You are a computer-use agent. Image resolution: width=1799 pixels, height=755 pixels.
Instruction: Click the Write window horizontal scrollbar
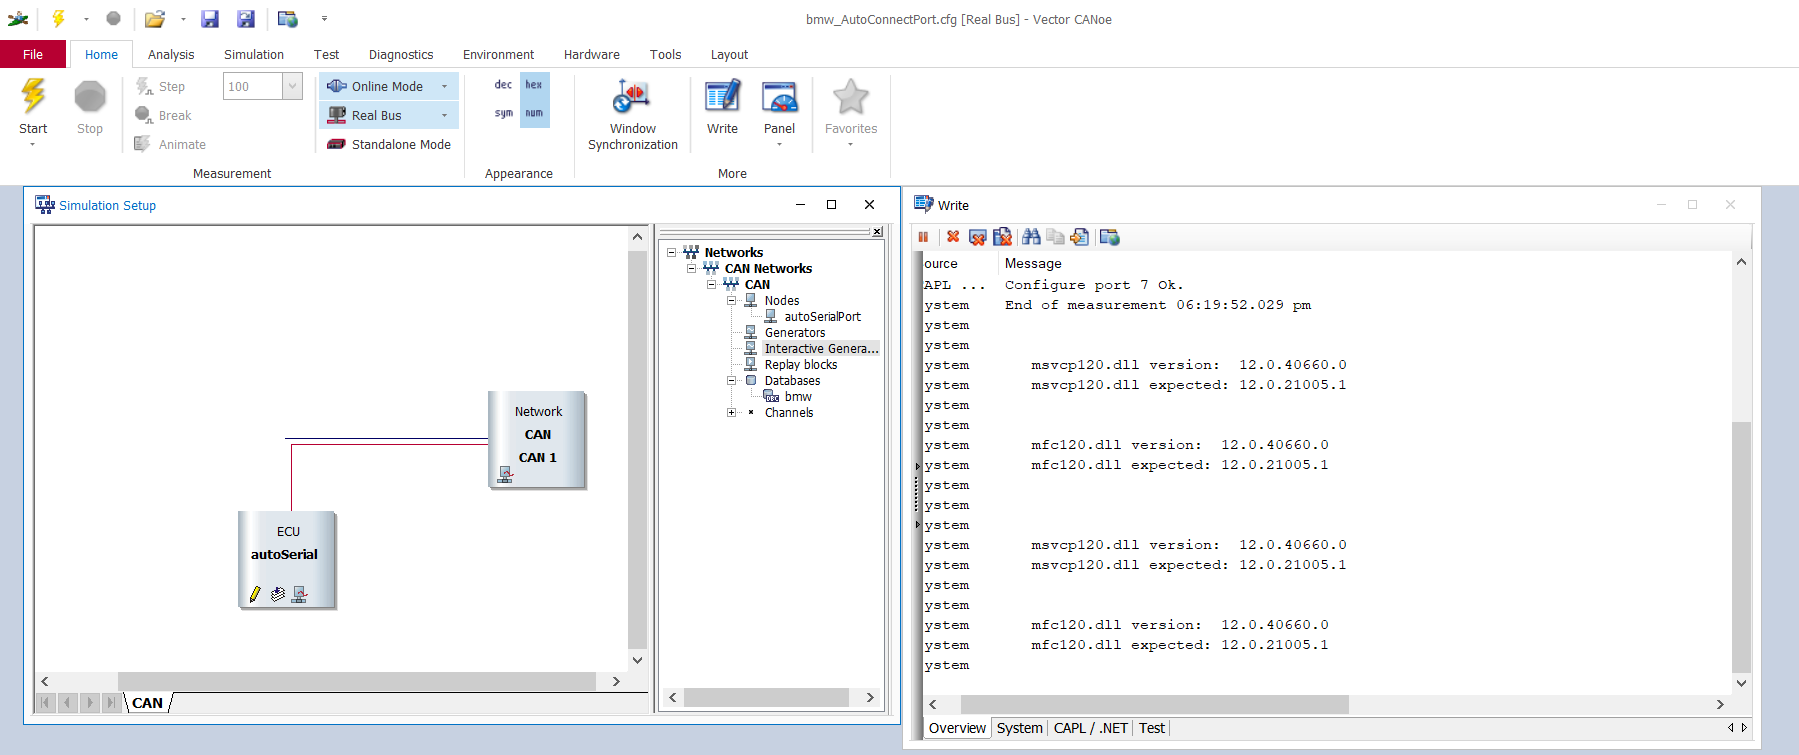pyautogui.click(x=1154, y=705)
